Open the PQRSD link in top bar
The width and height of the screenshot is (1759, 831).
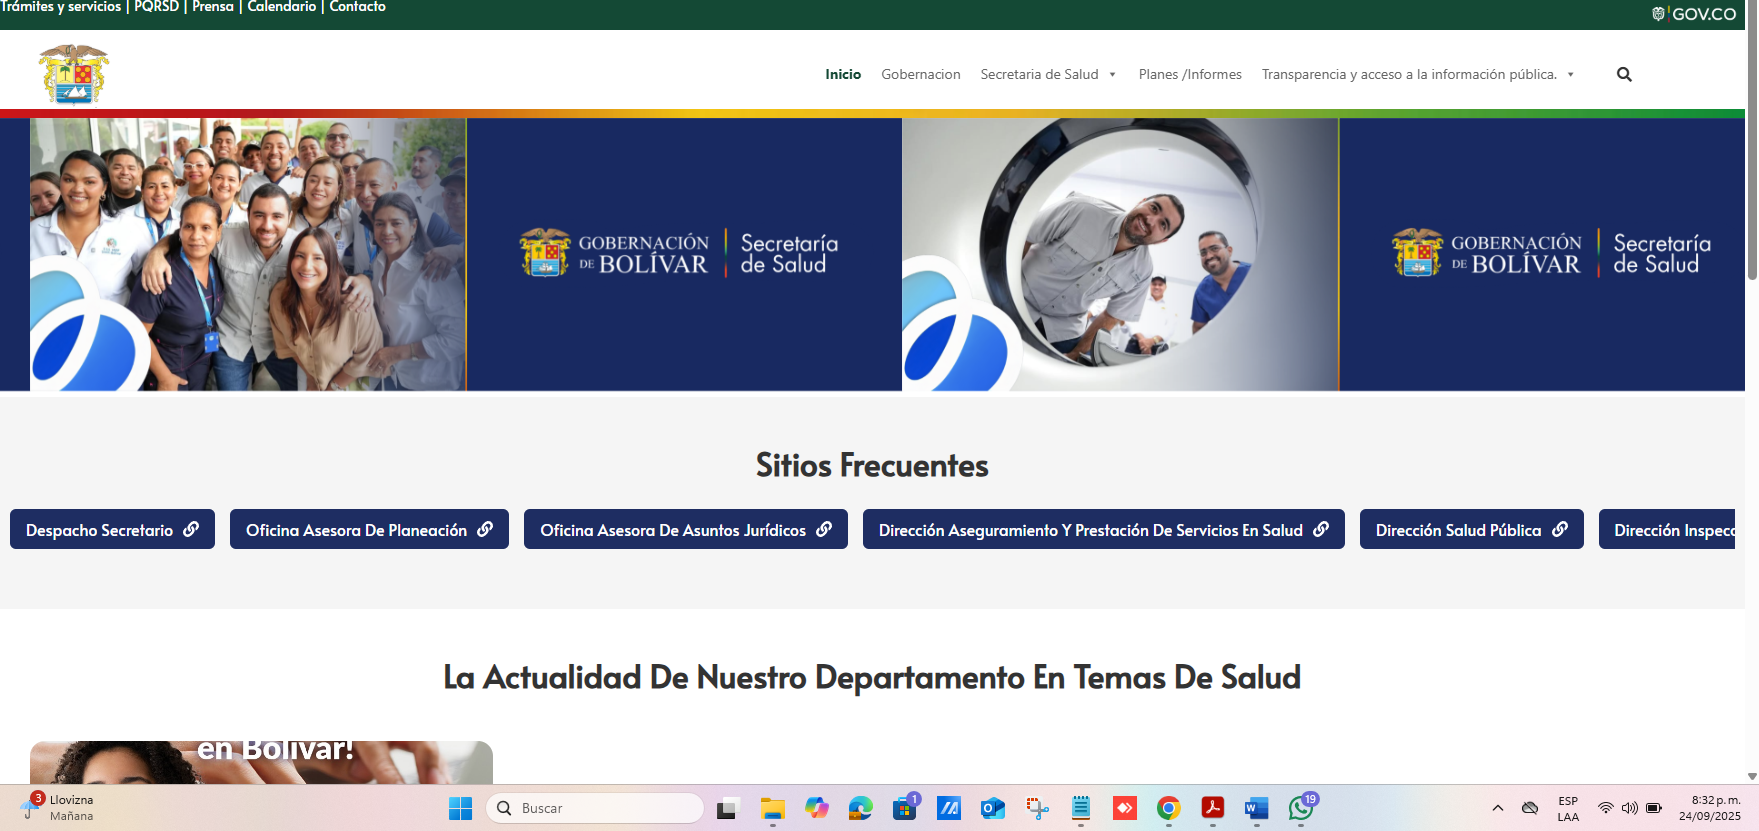click(157, 7)
